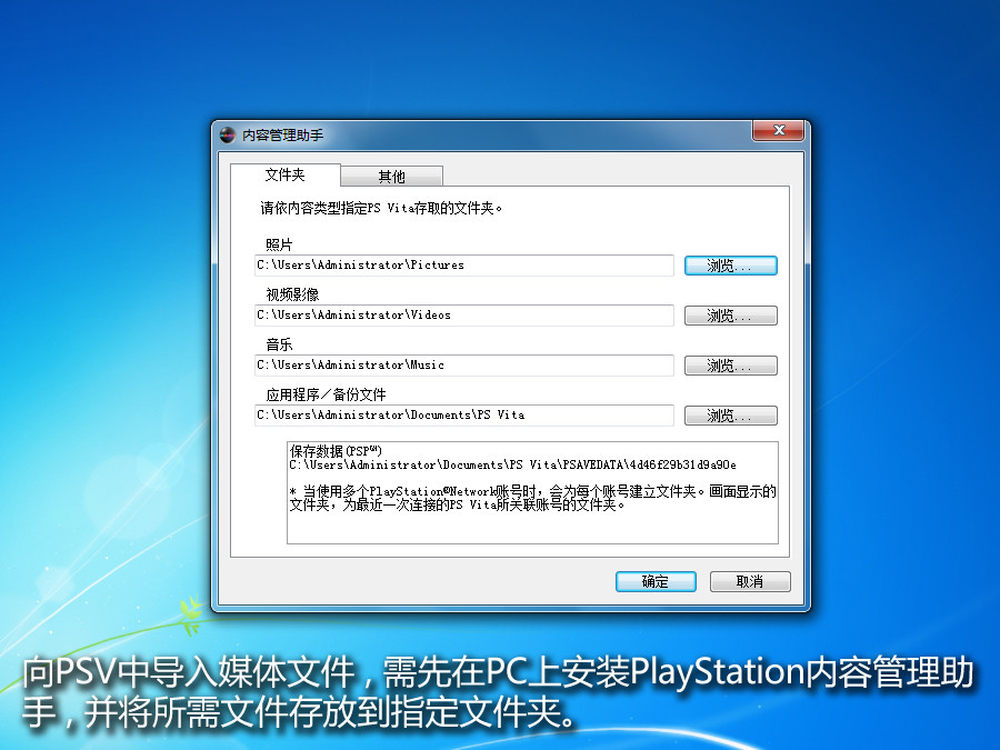This screenshot has width=1000, height=750.
Task: Browse for the 应用程序／备份文件 folder
Action: coord(731,416)
